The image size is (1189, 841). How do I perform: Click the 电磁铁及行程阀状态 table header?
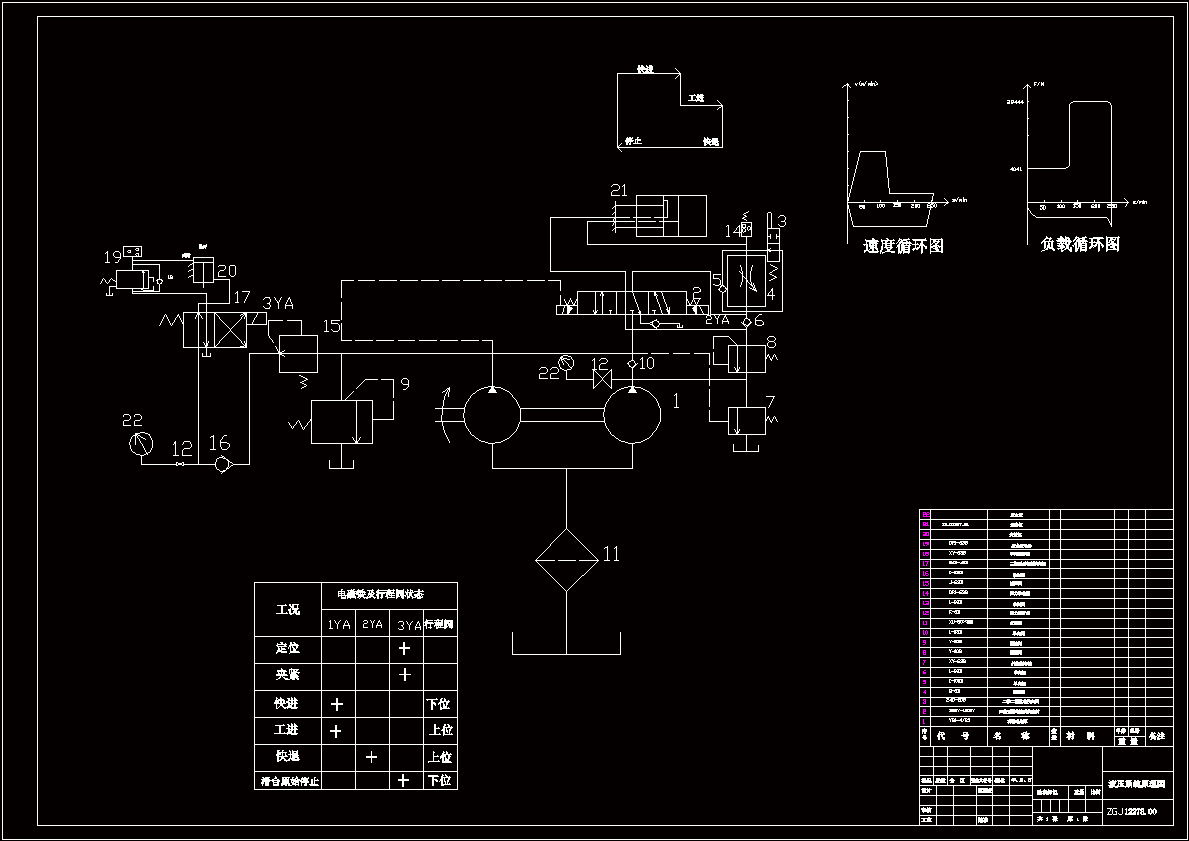tap(381, 595)
